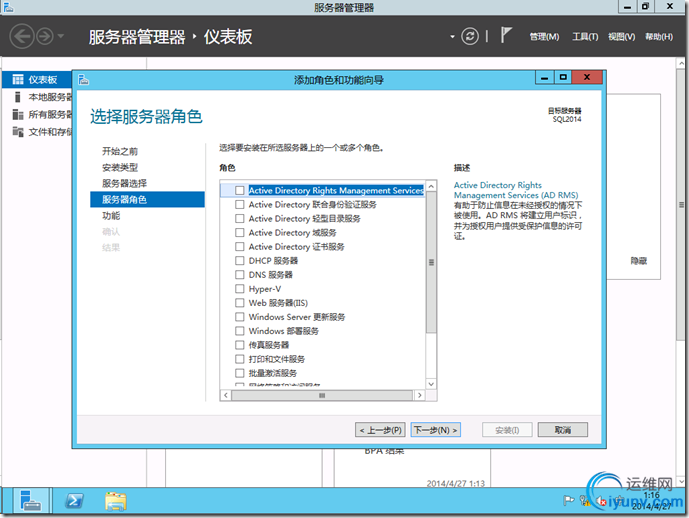Click roles list vertical scrollbar thumb
The image size is (689, 518).
point(431,262)
